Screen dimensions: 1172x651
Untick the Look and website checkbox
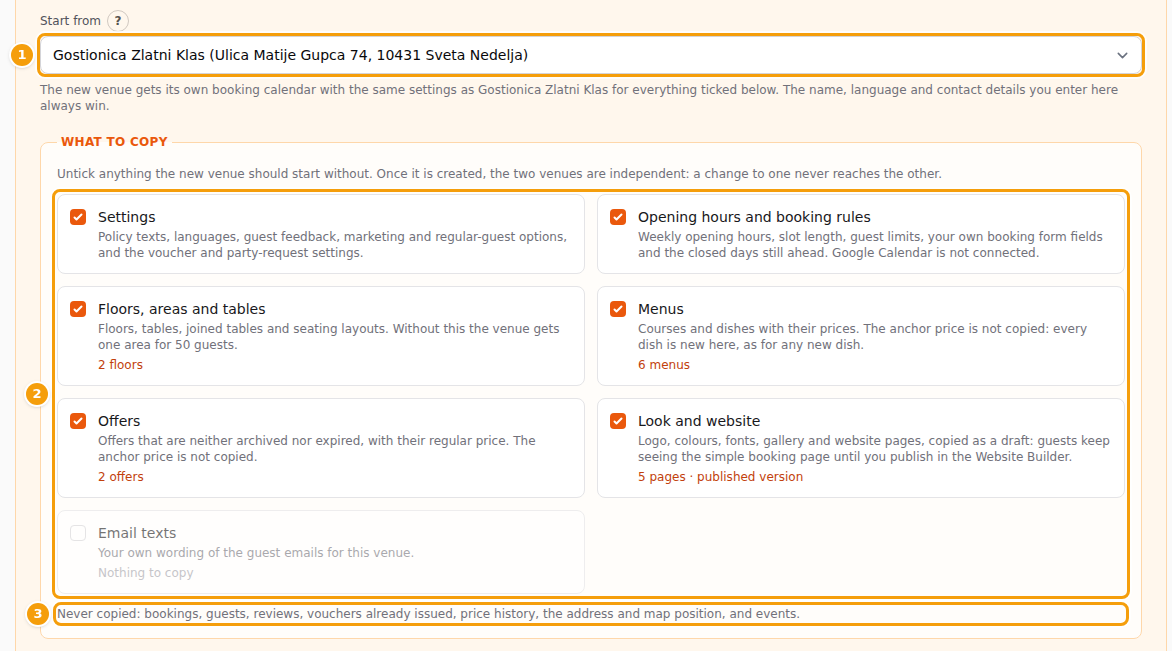(x=618, y=421)
